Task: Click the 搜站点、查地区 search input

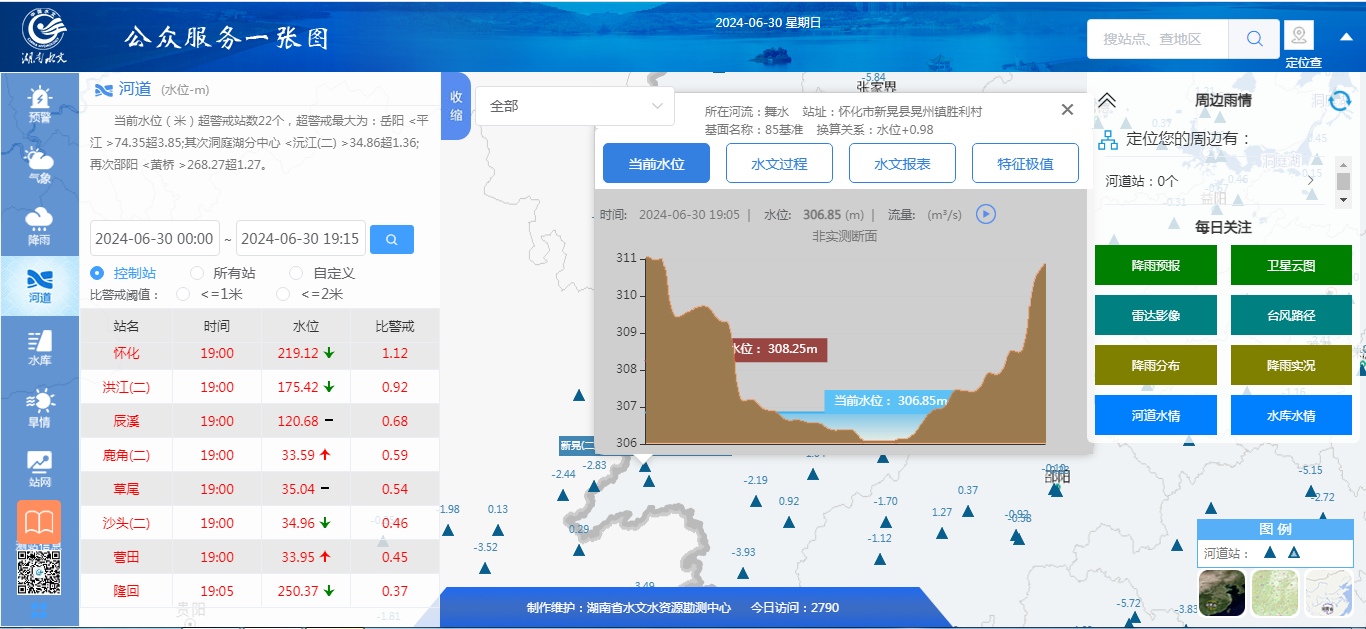Action: [1159, 39]
